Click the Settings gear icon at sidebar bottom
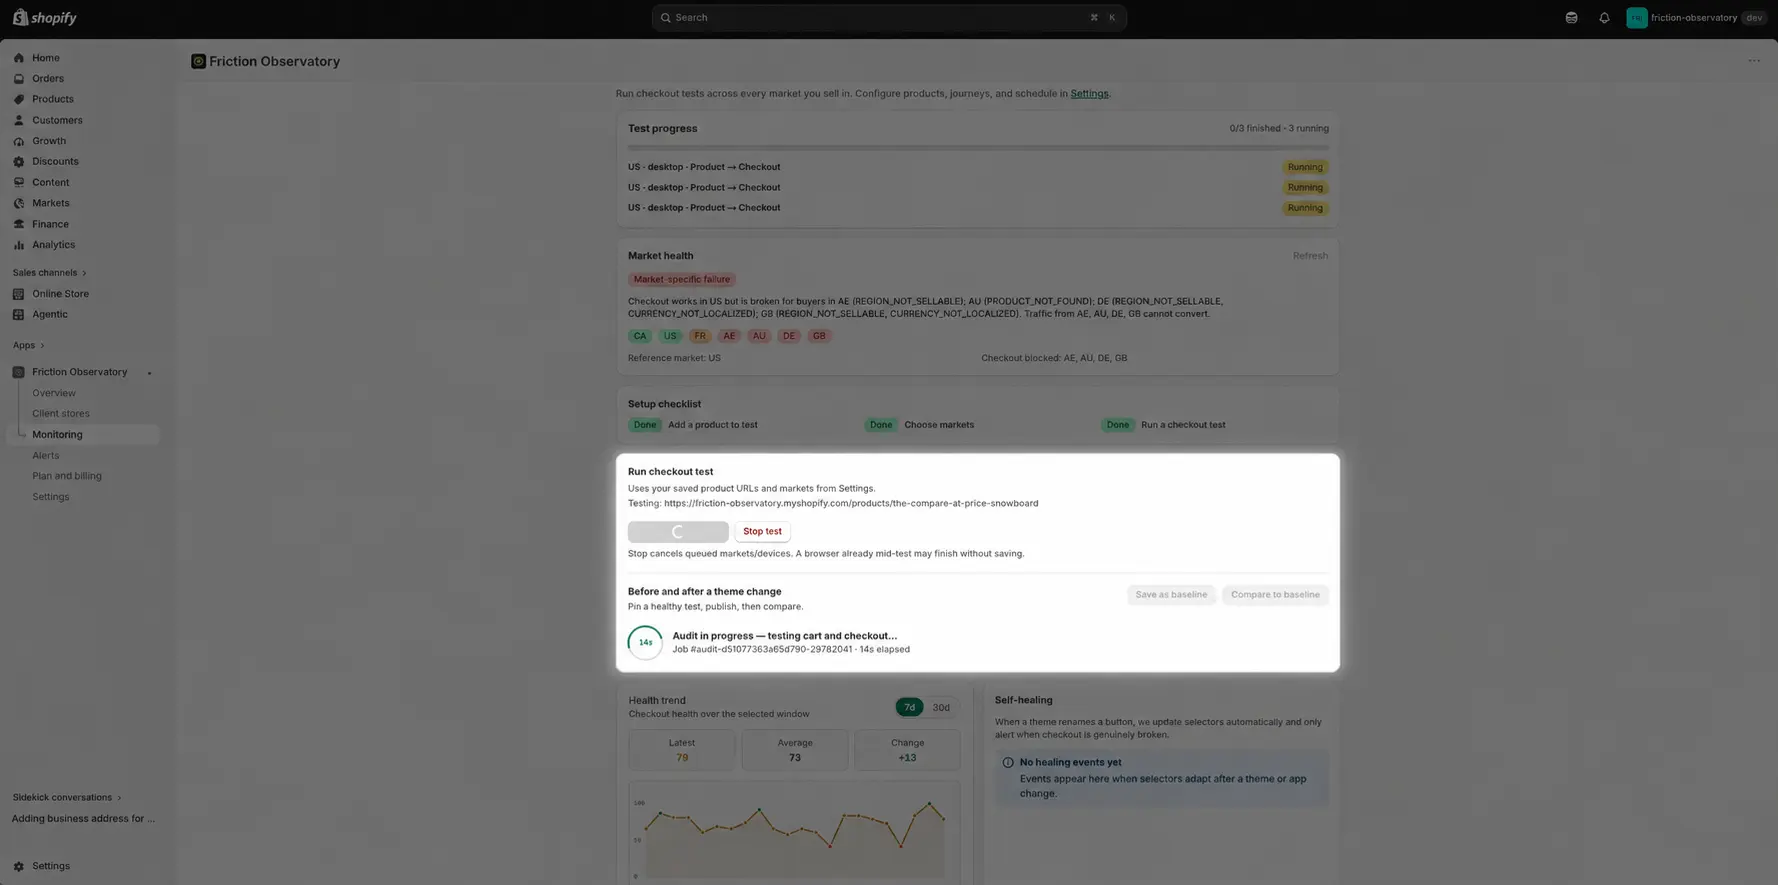Image resolution: width=1778 pixels, height=885 pixels. tap(18, 866)
